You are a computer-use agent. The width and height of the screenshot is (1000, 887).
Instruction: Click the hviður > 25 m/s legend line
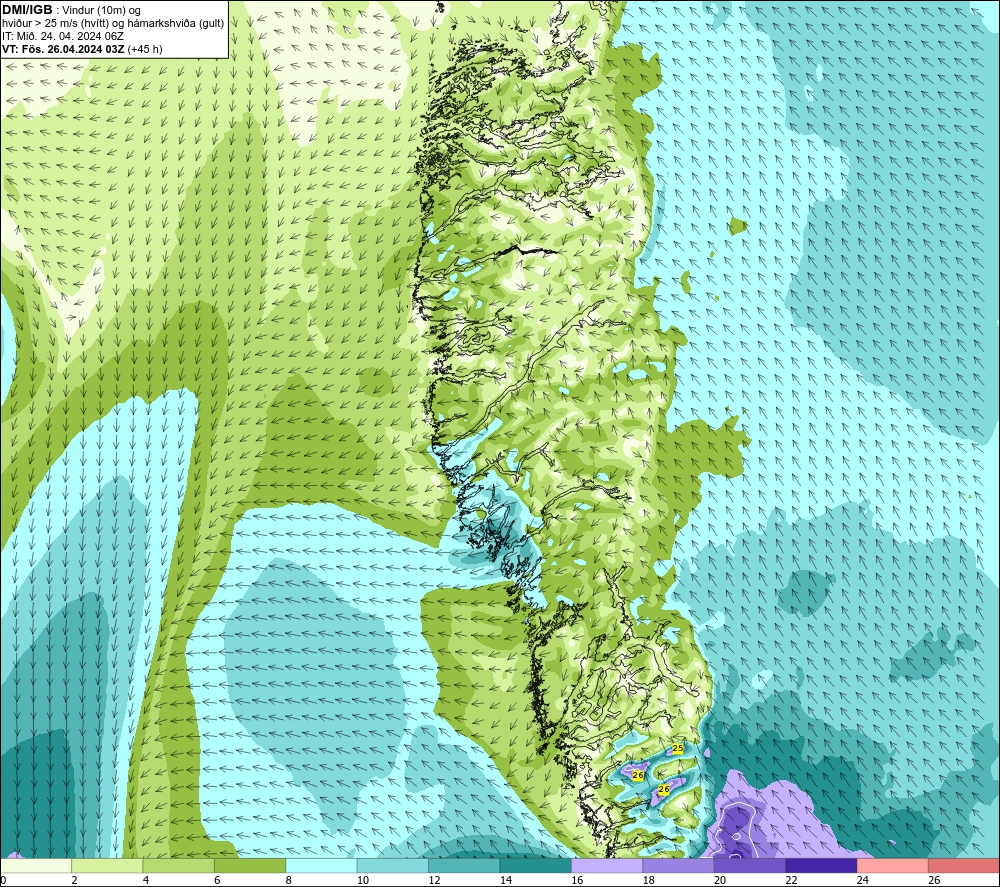coord(113,24)
